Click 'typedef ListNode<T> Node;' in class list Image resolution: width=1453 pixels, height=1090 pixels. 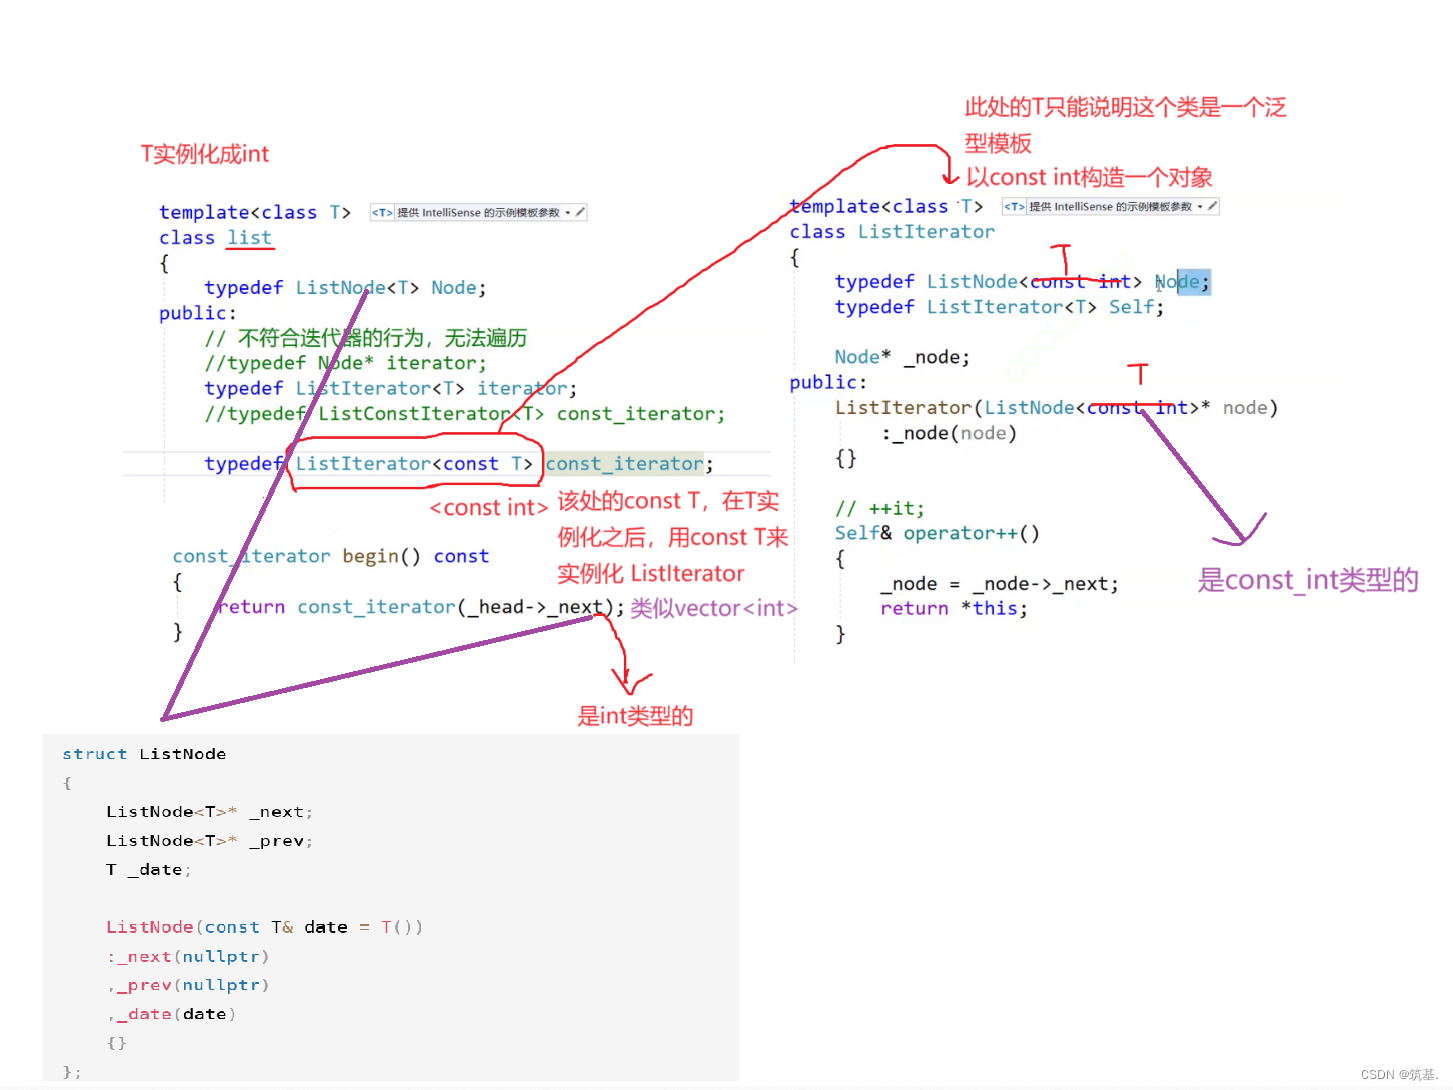(x=345, y=288)
